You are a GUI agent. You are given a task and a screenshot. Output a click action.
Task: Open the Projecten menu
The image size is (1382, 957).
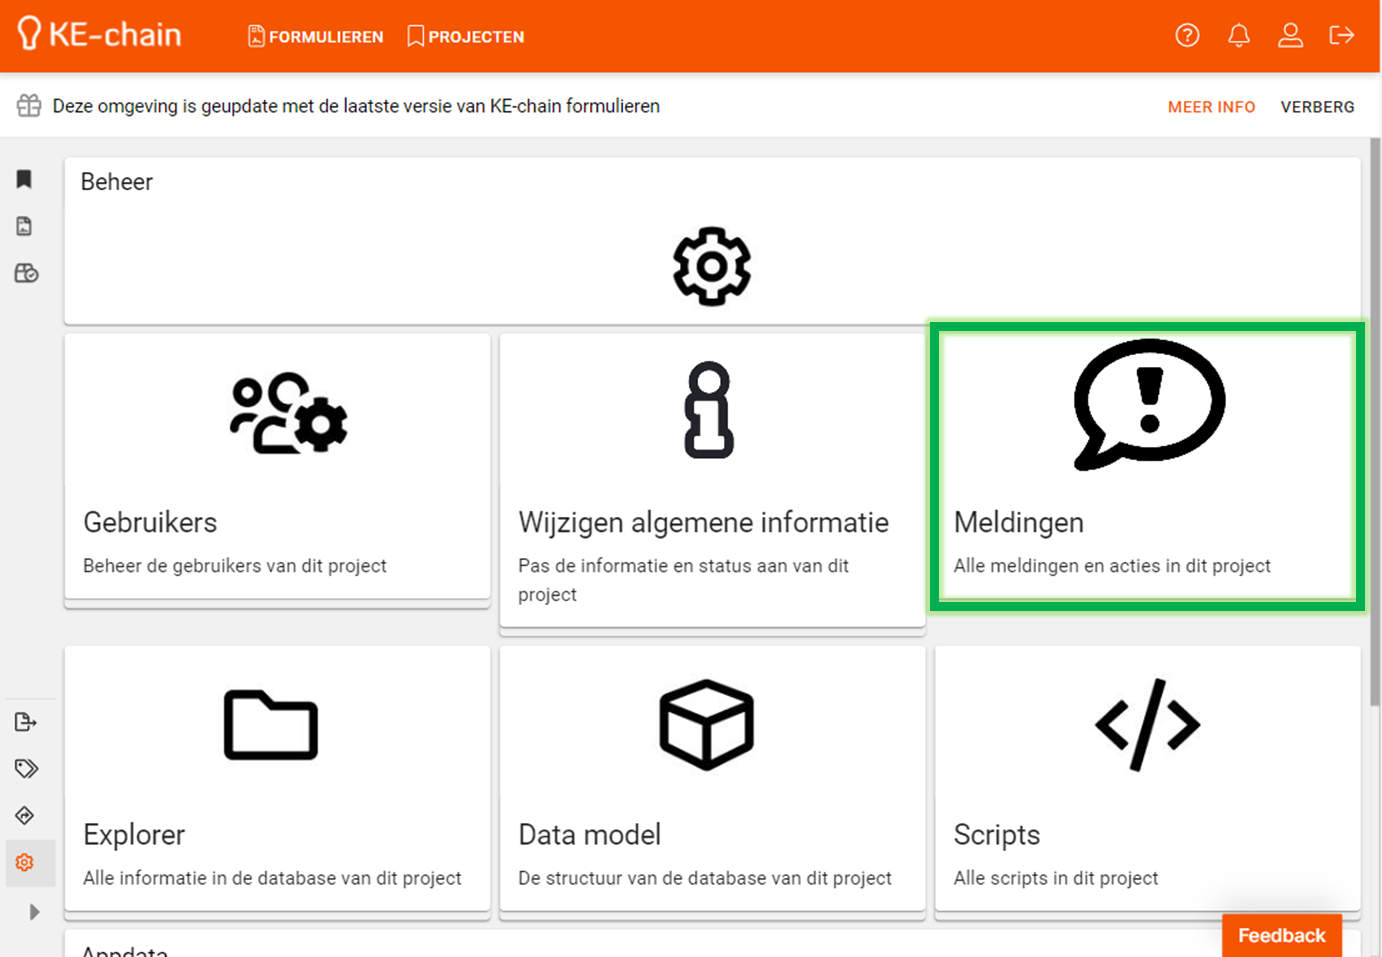pos(466,37)
